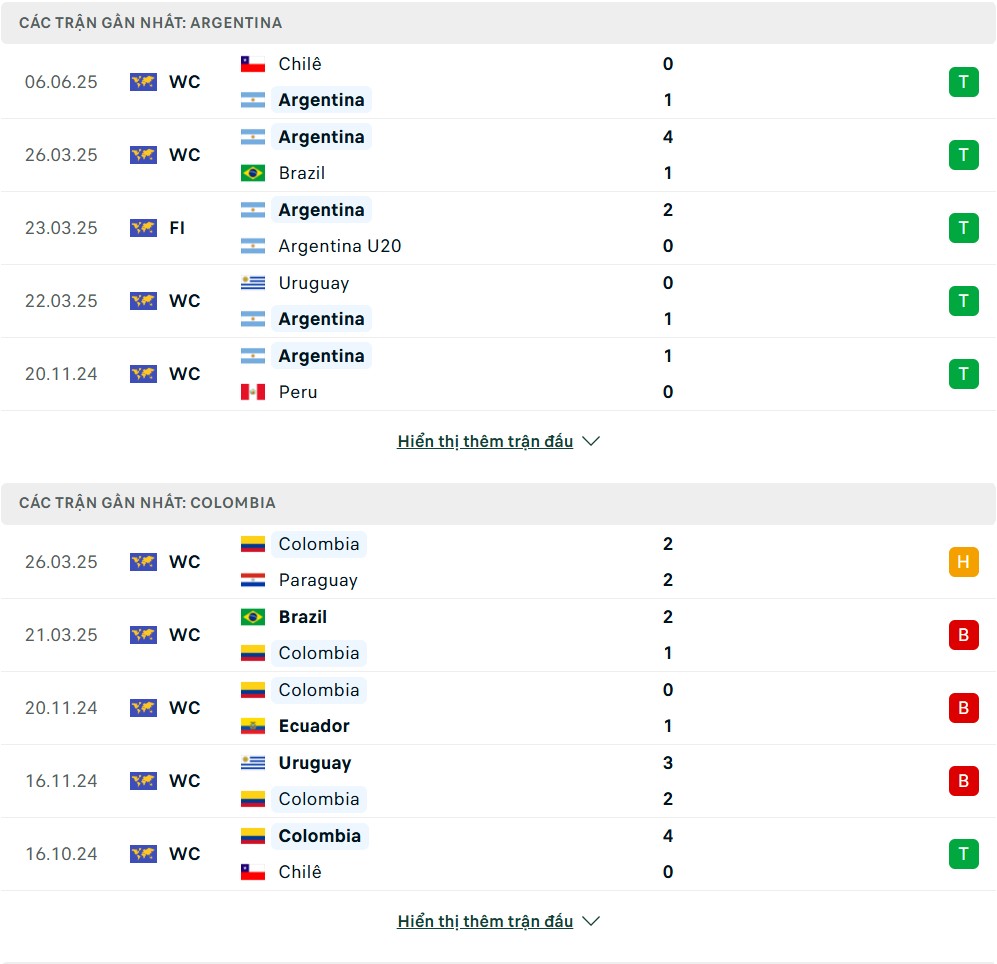This screenshot has width=997, height=964.
Task: Click world map competition icon for 23.03.25 FI
Action: click(x=143, y=228)
